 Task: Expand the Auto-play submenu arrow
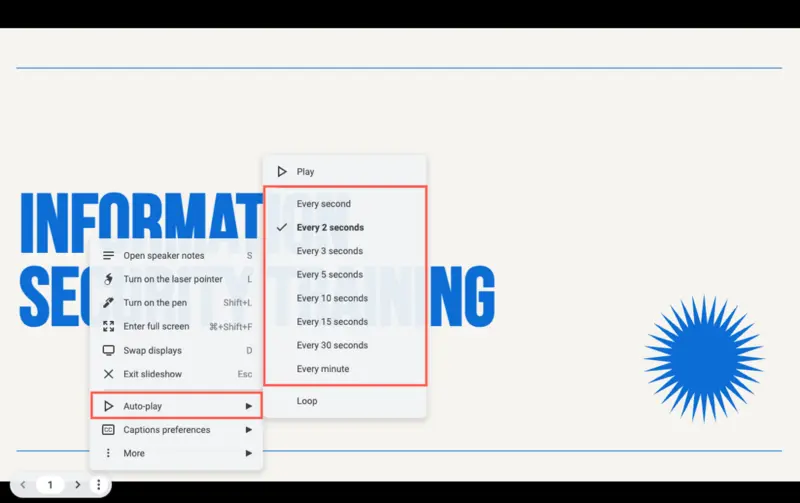point(249,406)
